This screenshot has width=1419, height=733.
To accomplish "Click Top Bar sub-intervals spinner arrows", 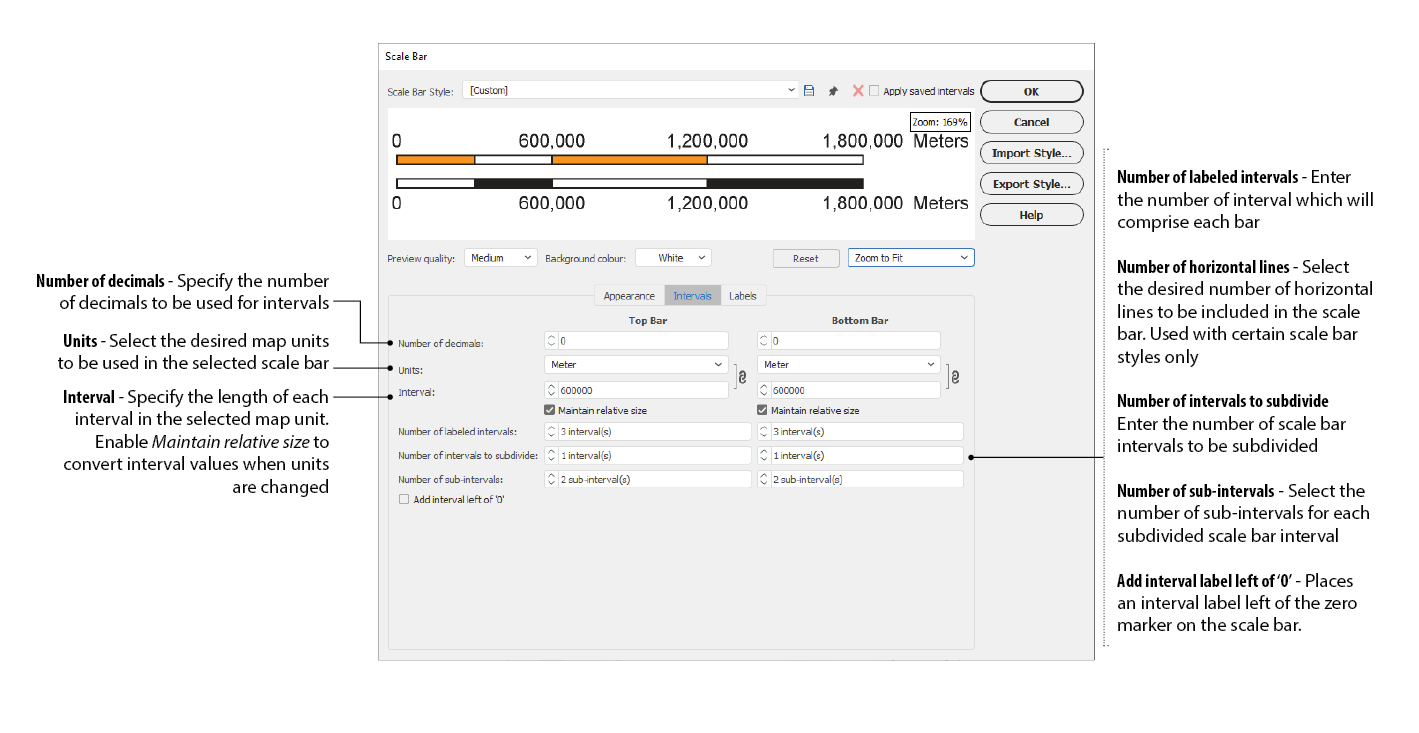I will pos(551,479).
